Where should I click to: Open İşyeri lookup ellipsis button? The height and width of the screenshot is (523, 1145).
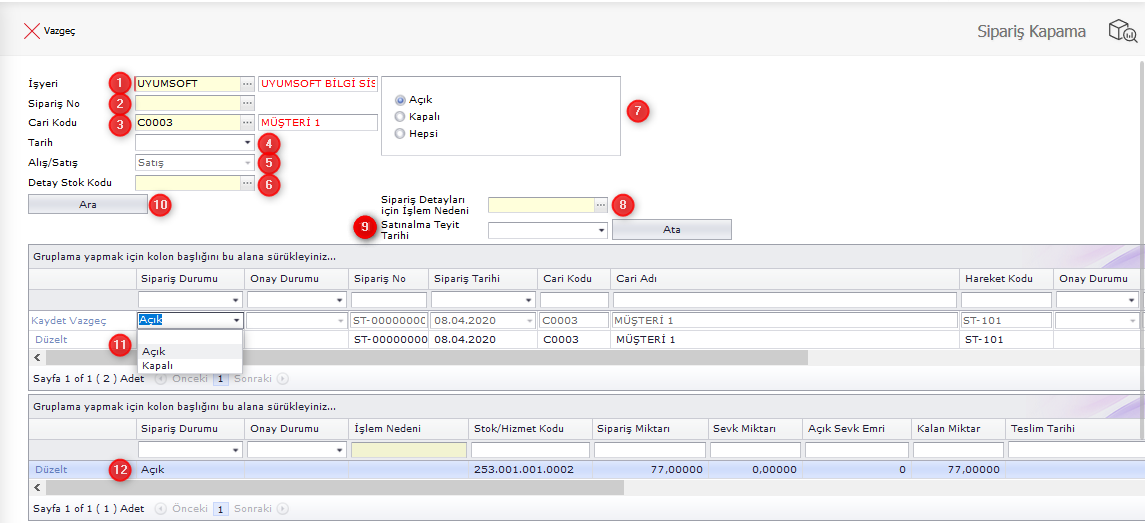[x=247, y=84]
